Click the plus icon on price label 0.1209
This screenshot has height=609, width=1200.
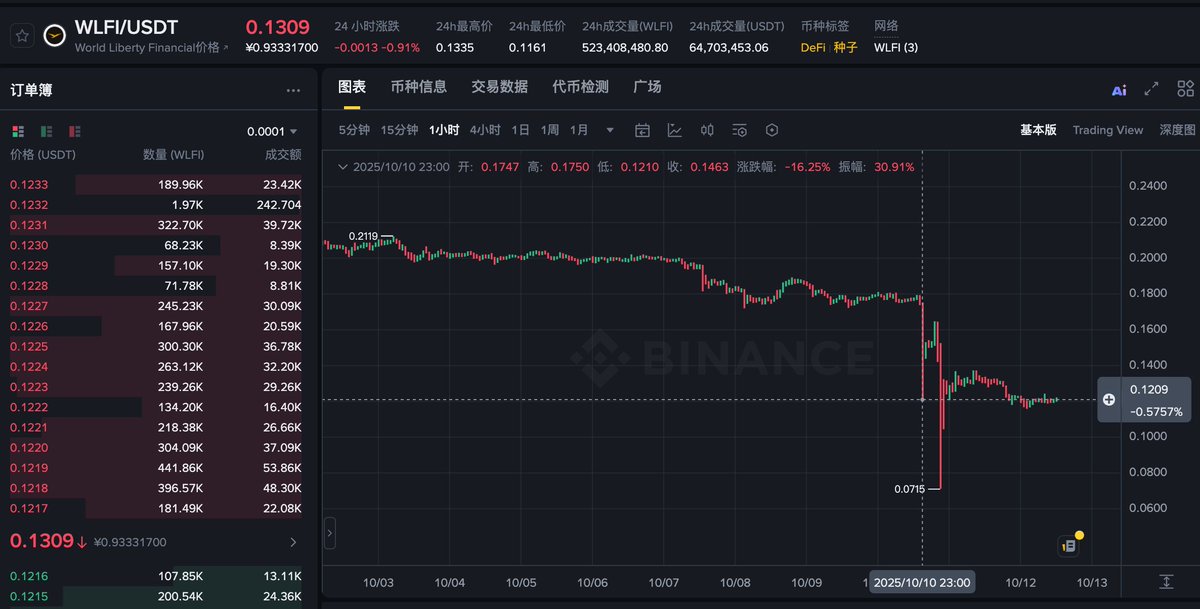pos(1109,399)
